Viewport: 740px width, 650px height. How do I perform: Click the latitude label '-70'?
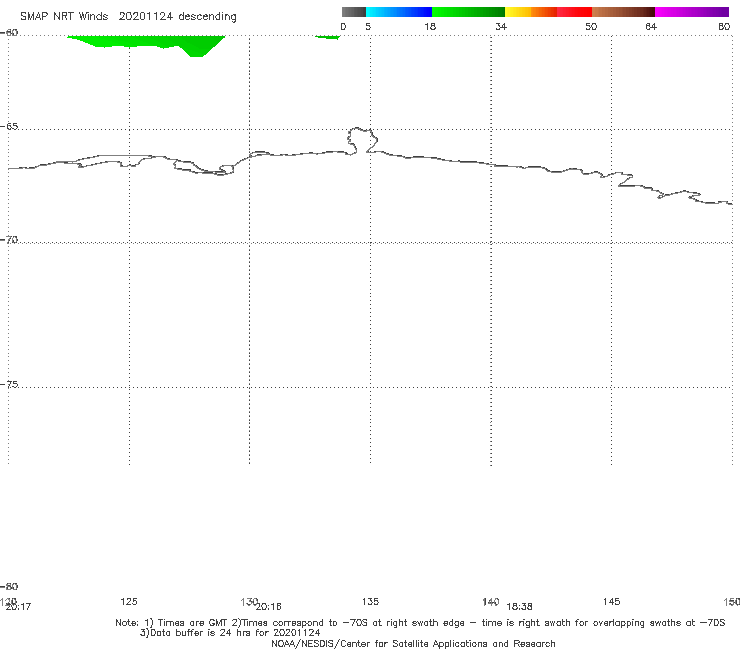(9, 240)
